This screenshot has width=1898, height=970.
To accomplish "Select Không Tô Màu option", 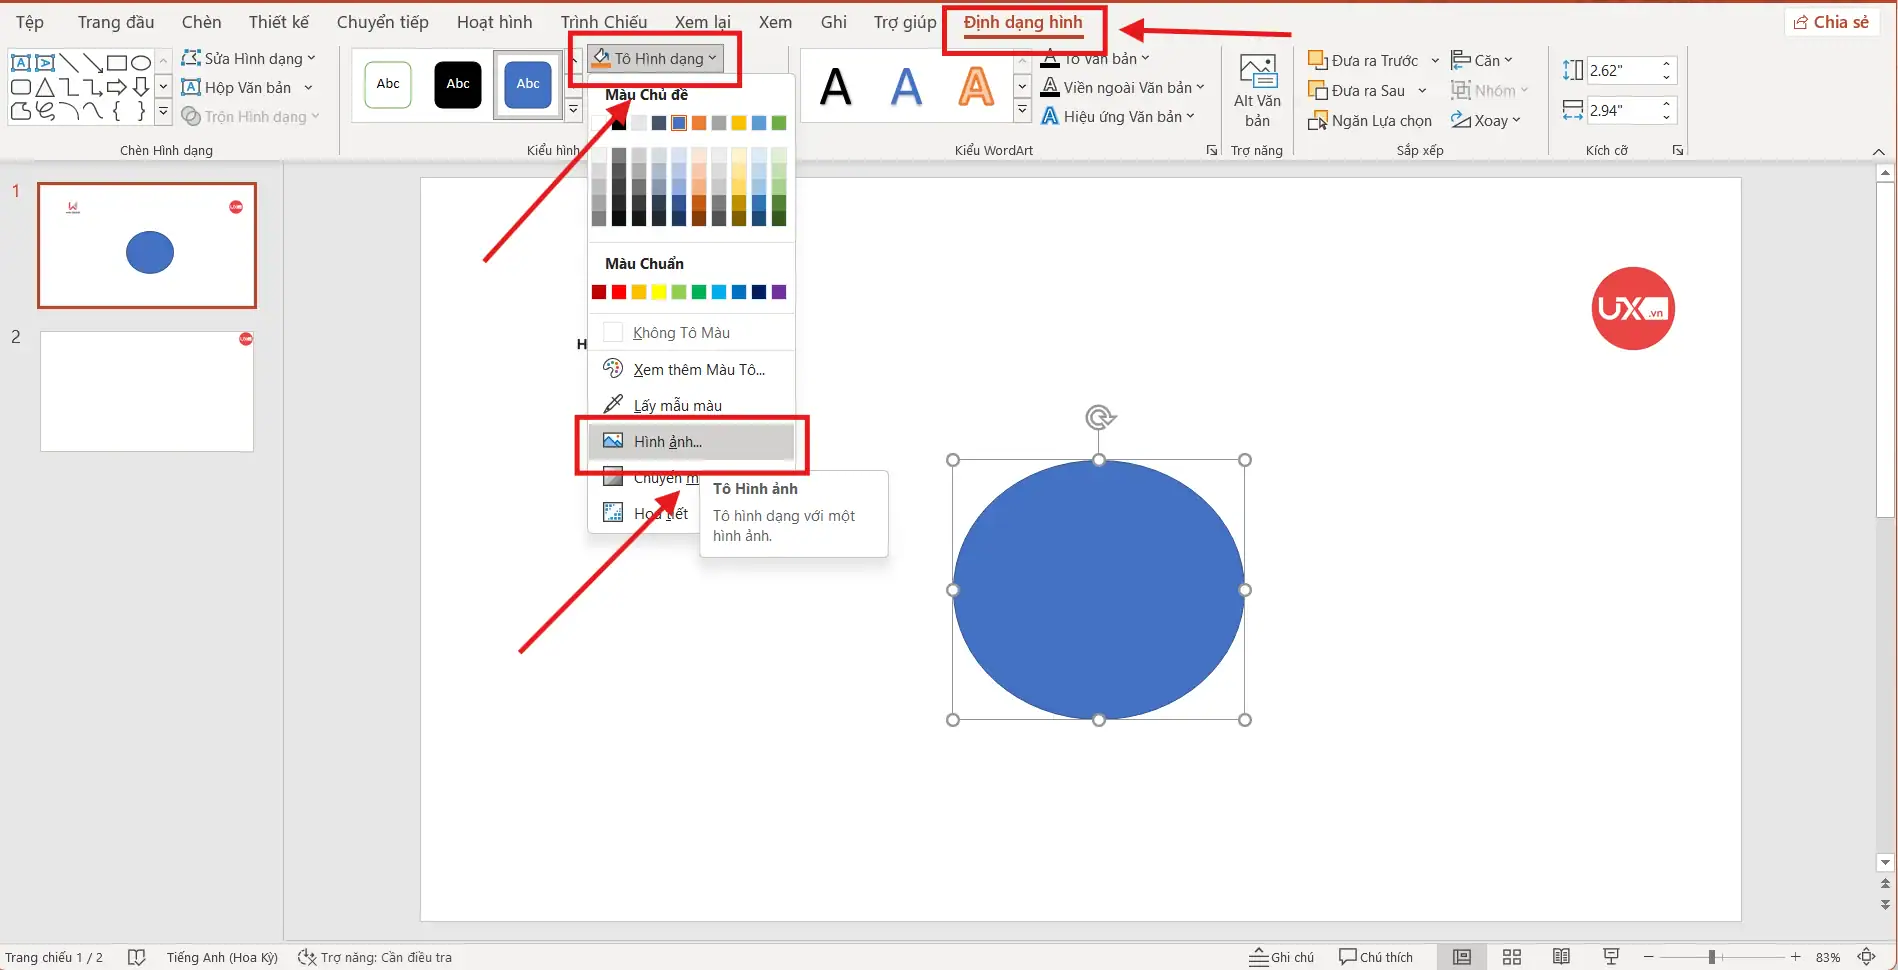I will (x=691, y=332).
